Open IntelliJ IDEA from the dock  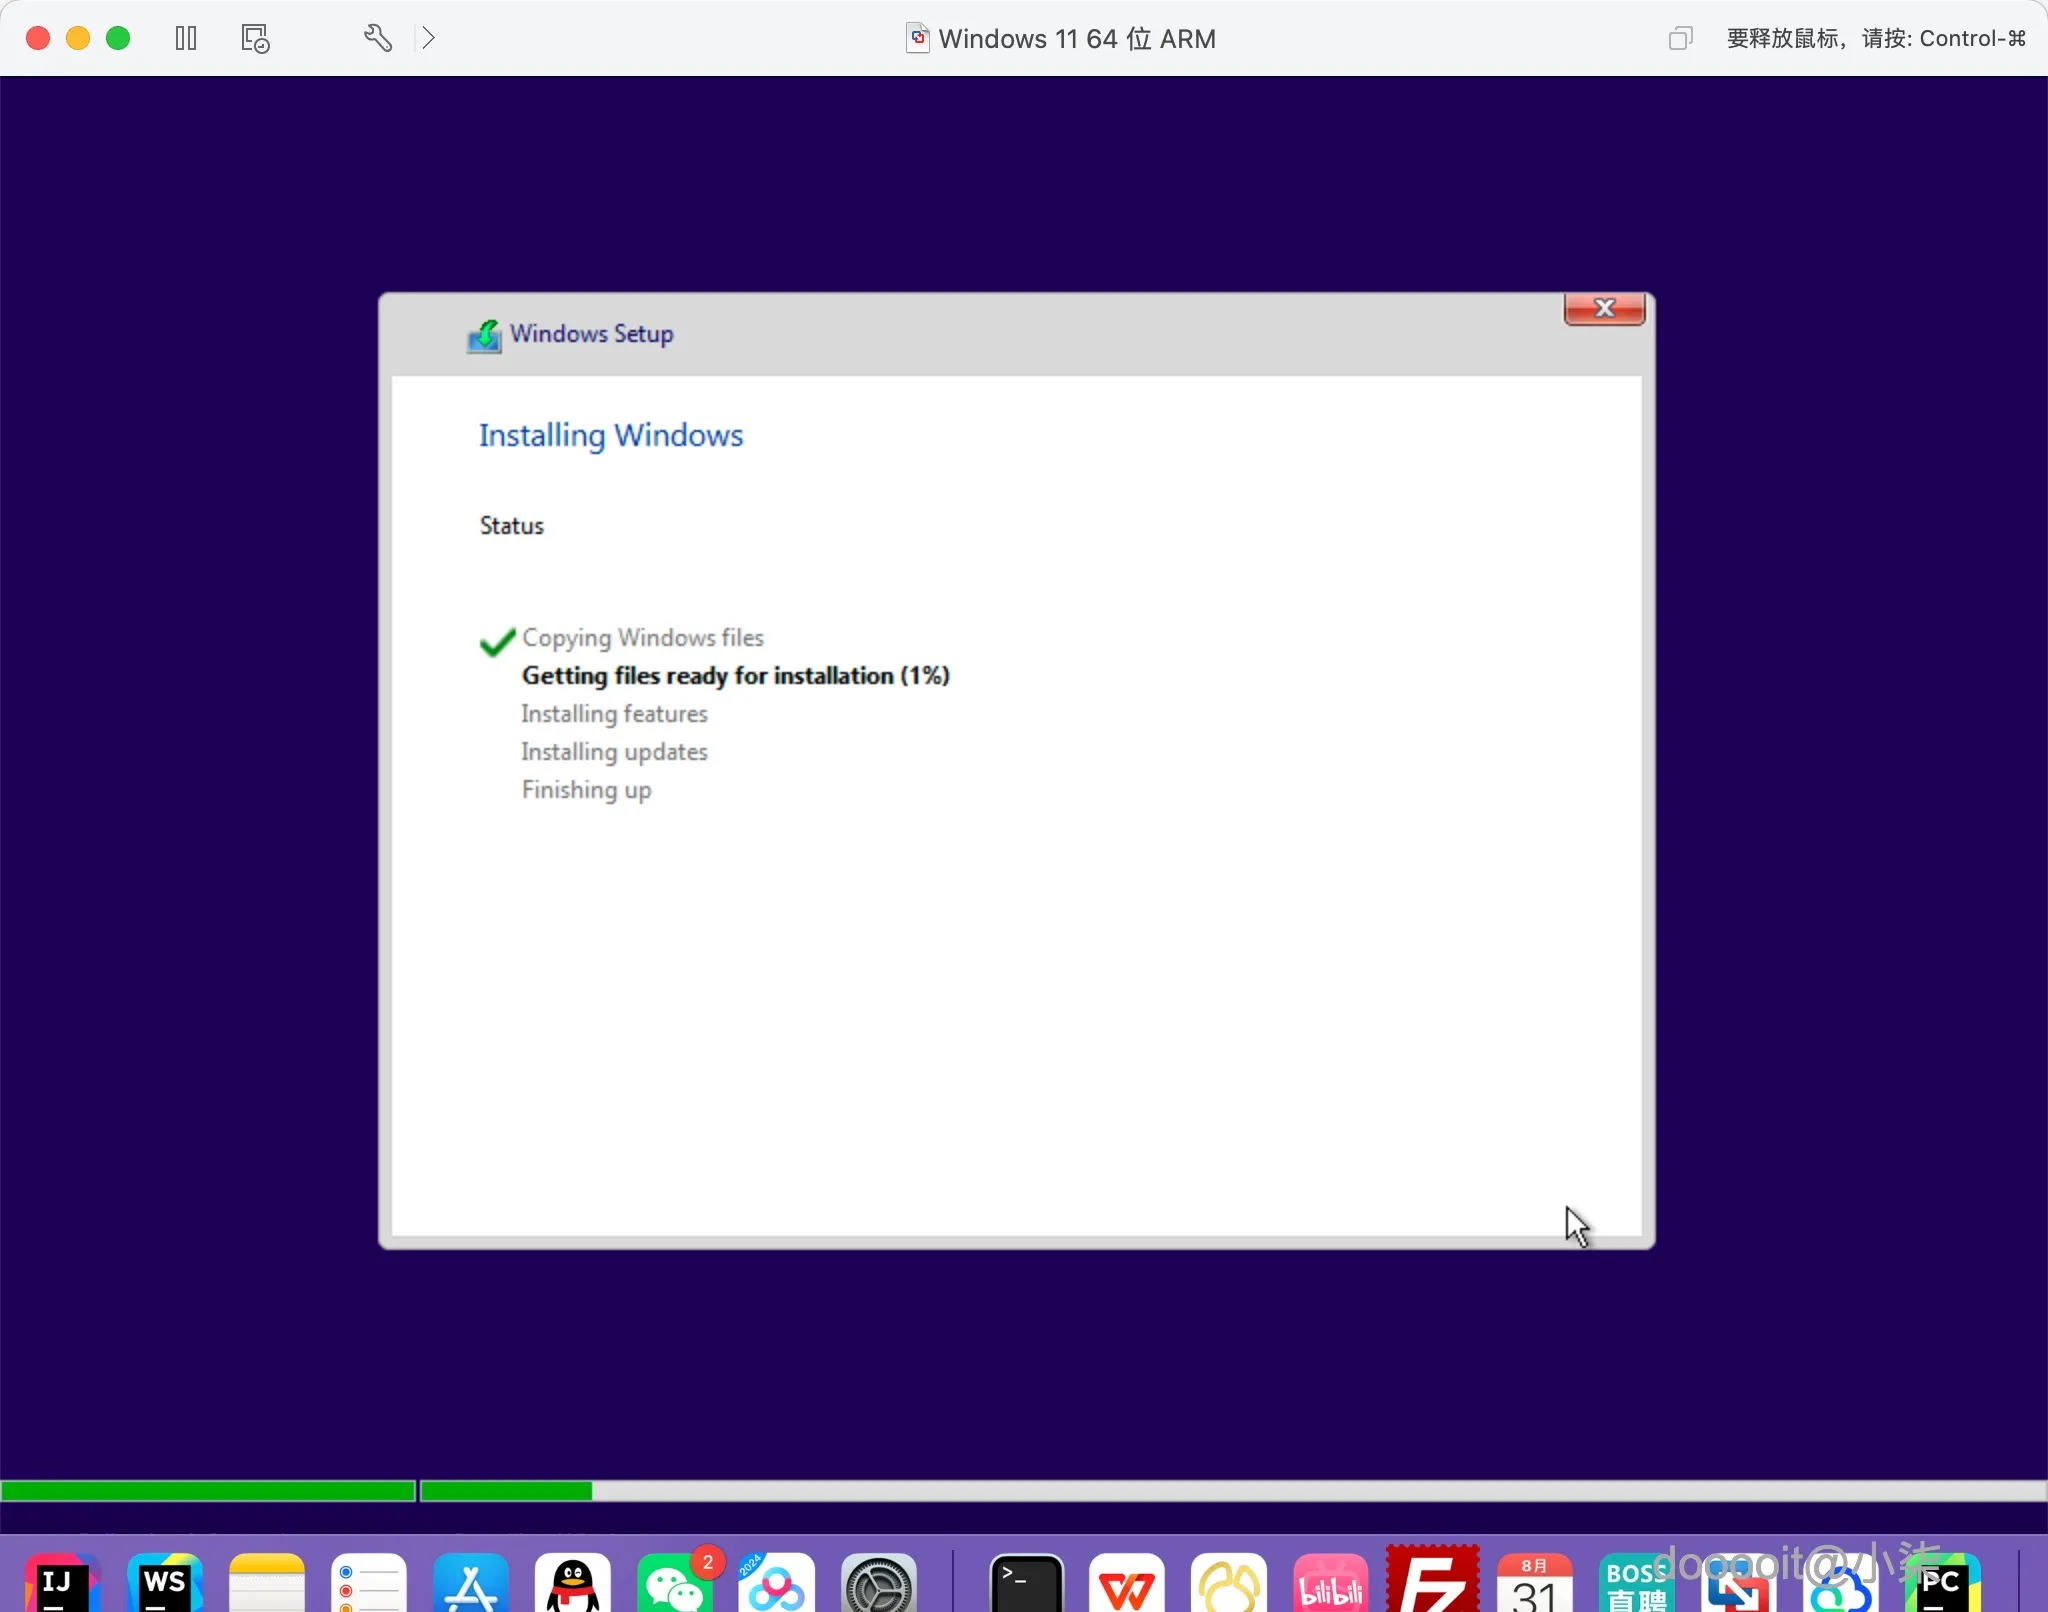point(62,1584)
